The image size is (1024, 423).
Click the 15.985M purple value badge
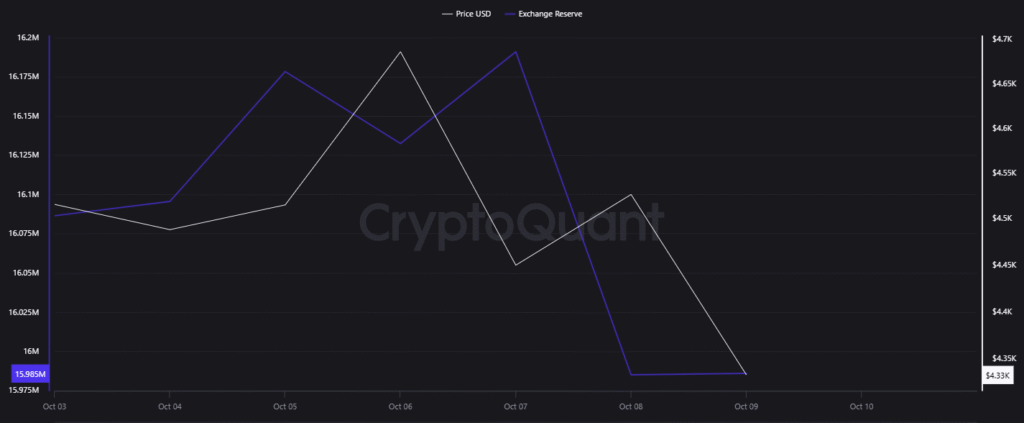(x=28, y=374)
